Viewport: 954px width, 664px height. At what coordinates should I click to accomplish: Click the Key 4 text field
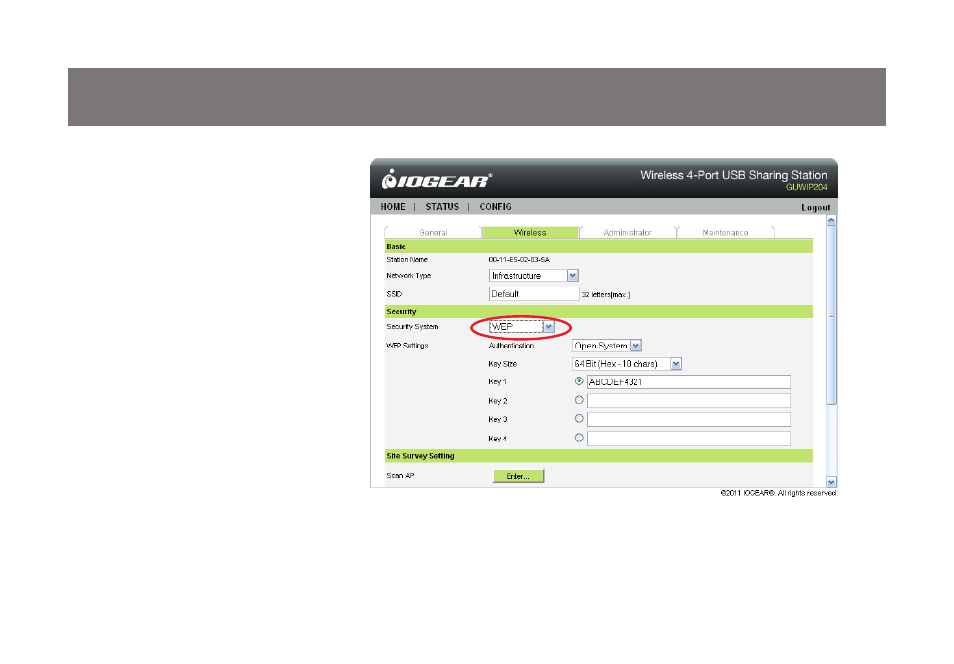click(689, 438)
